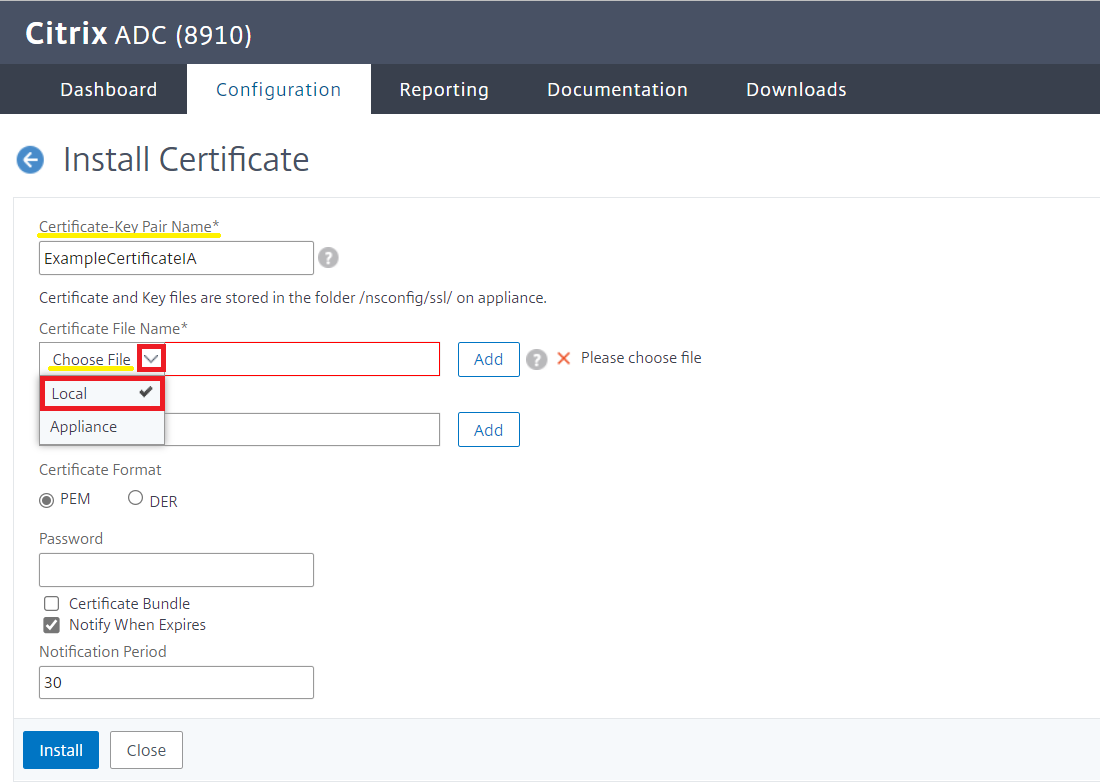Click the Notification Period field showing 30
1100x782 pixels.
pos(176,682)
